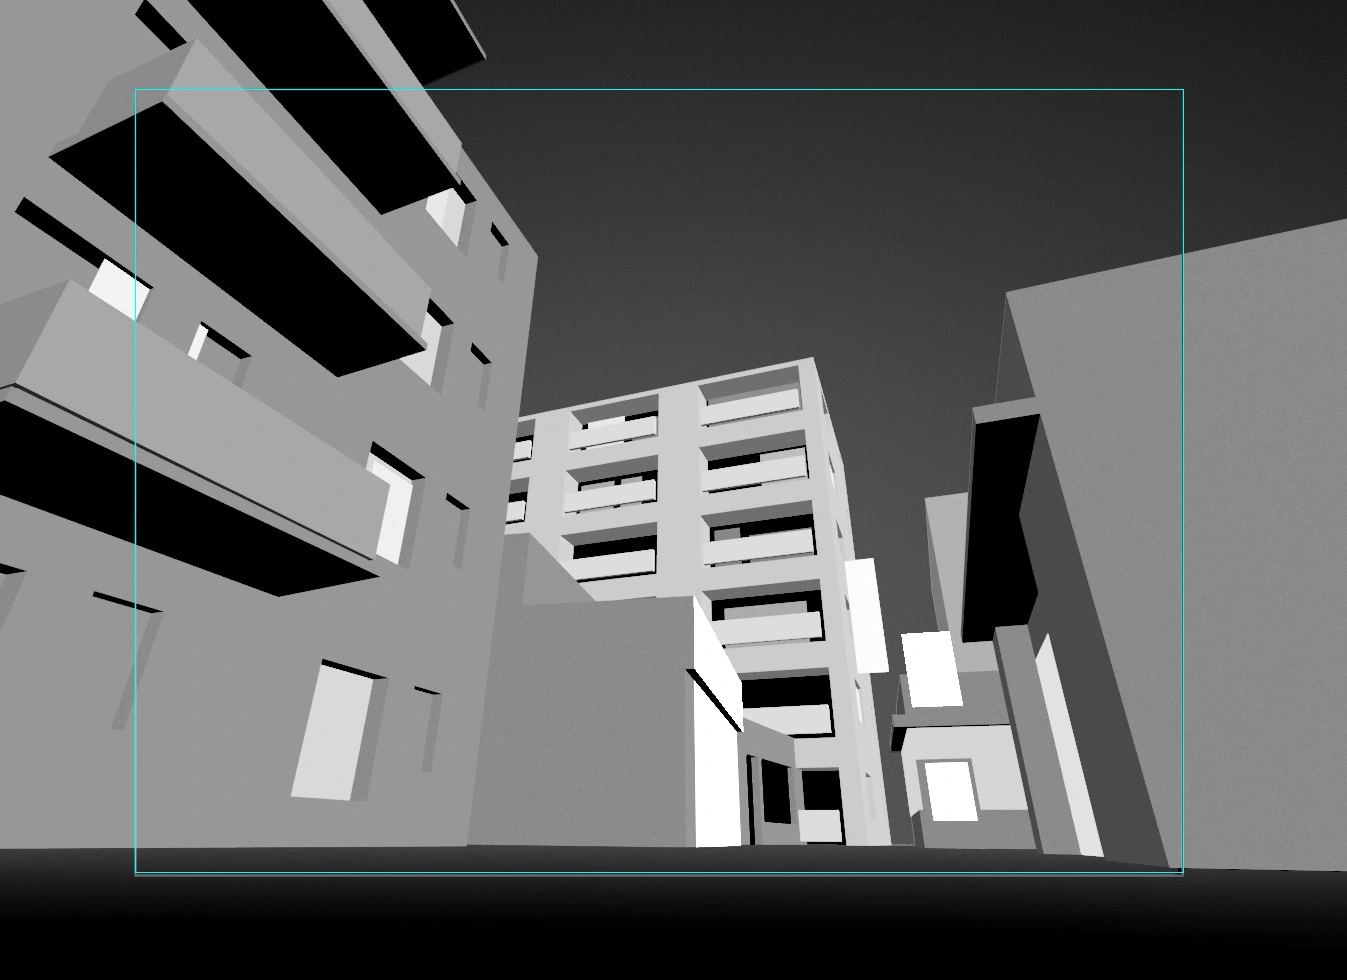This screenshot has height=980, width=1347.
Task: Click the bright white window at left building's upper-left
Action: (x=119, y=289)
